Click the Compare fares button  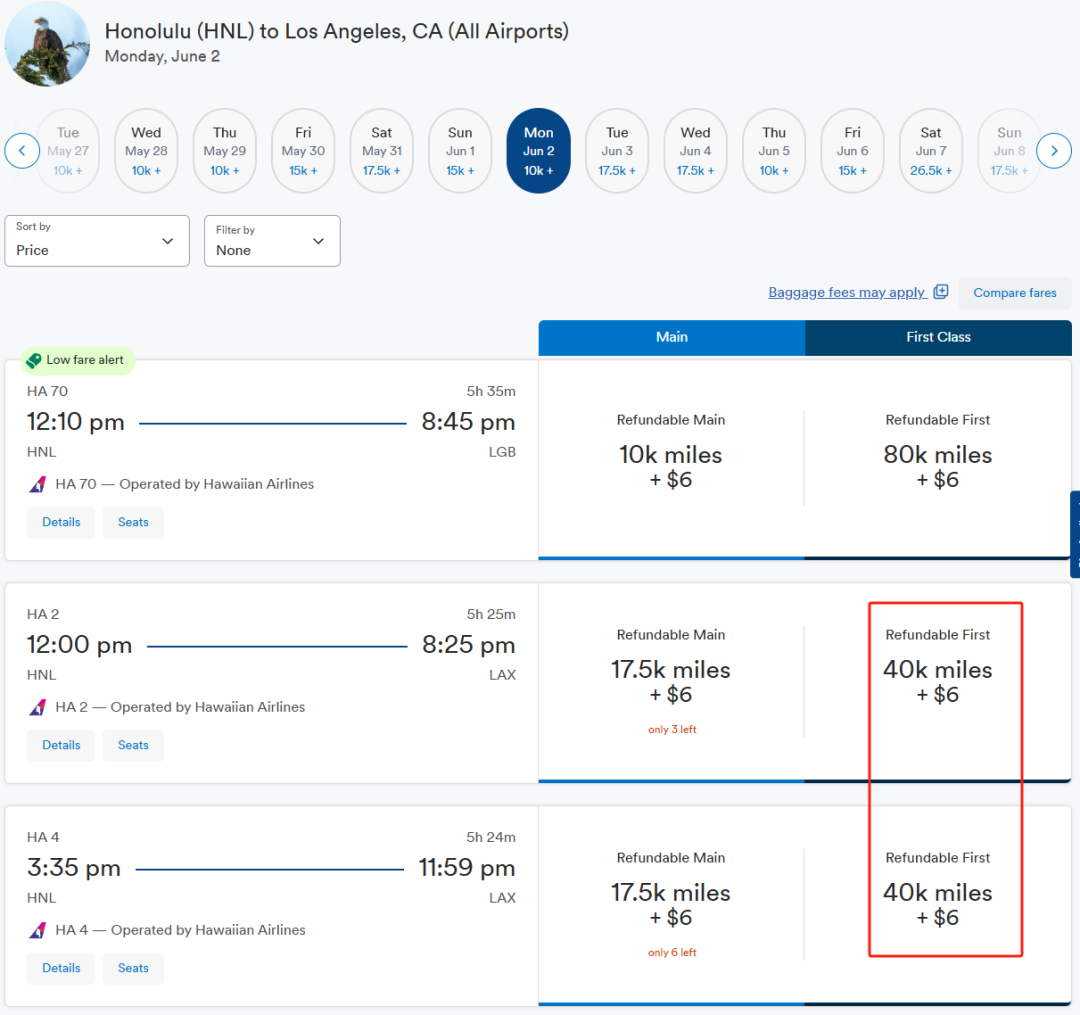1014,293
